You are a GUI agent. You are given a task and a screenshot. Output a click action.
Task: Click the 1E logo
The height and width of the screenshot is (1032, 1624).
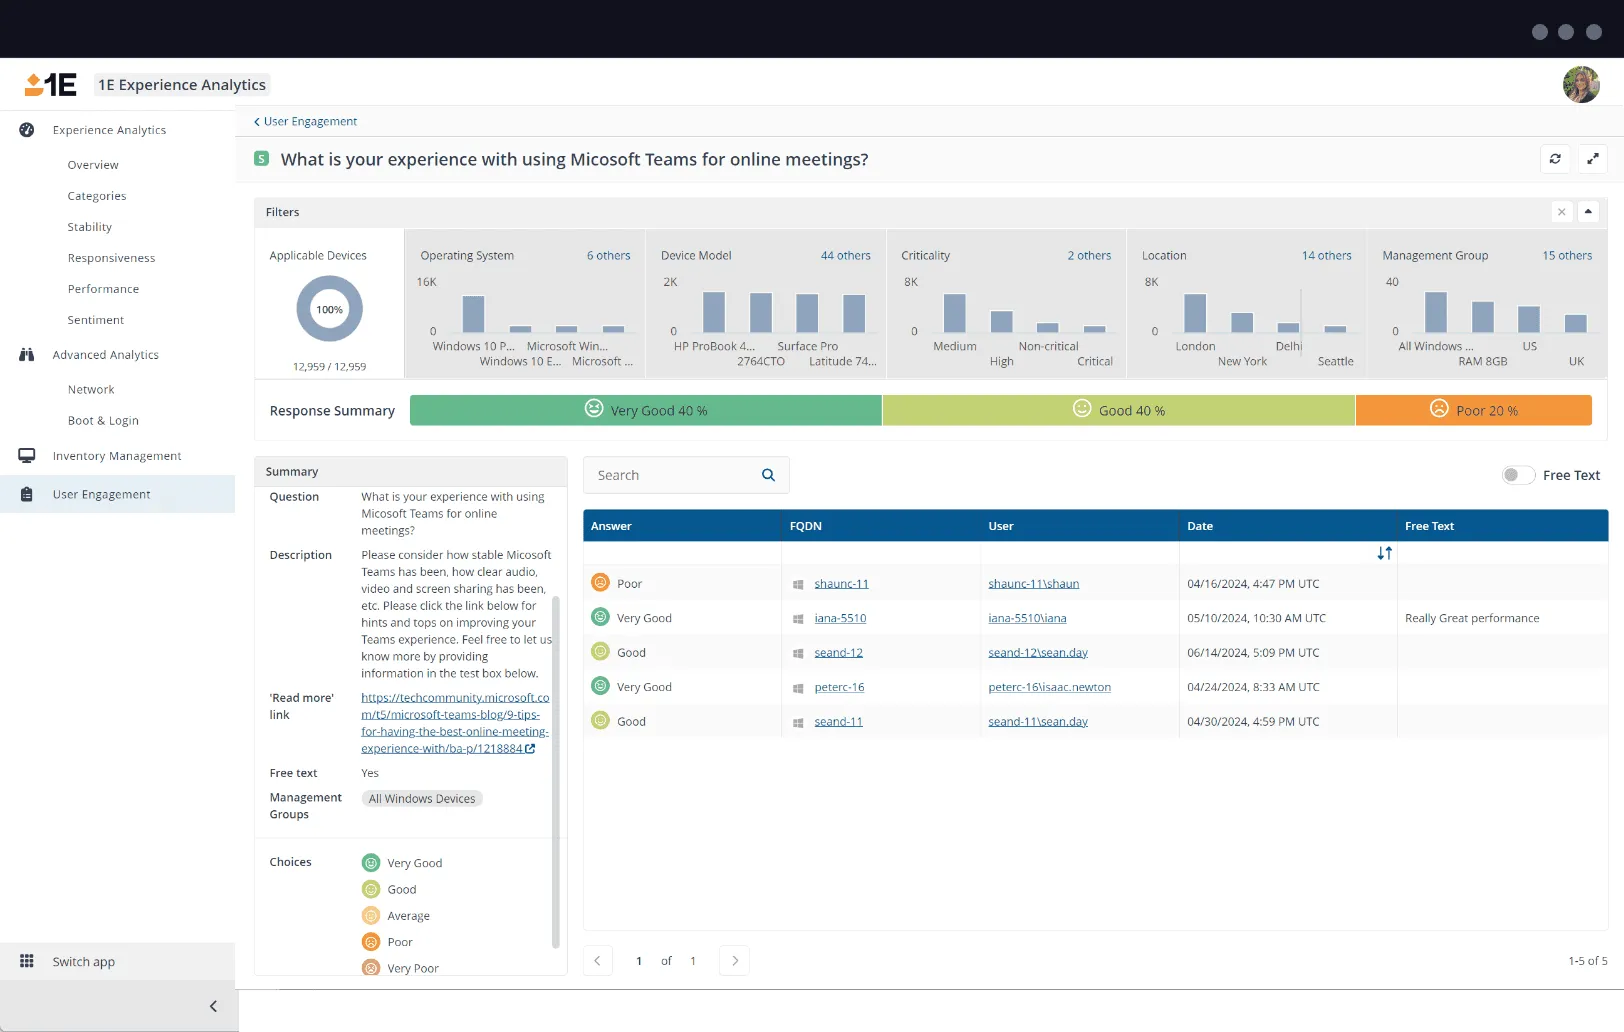[x=51, y=85]
